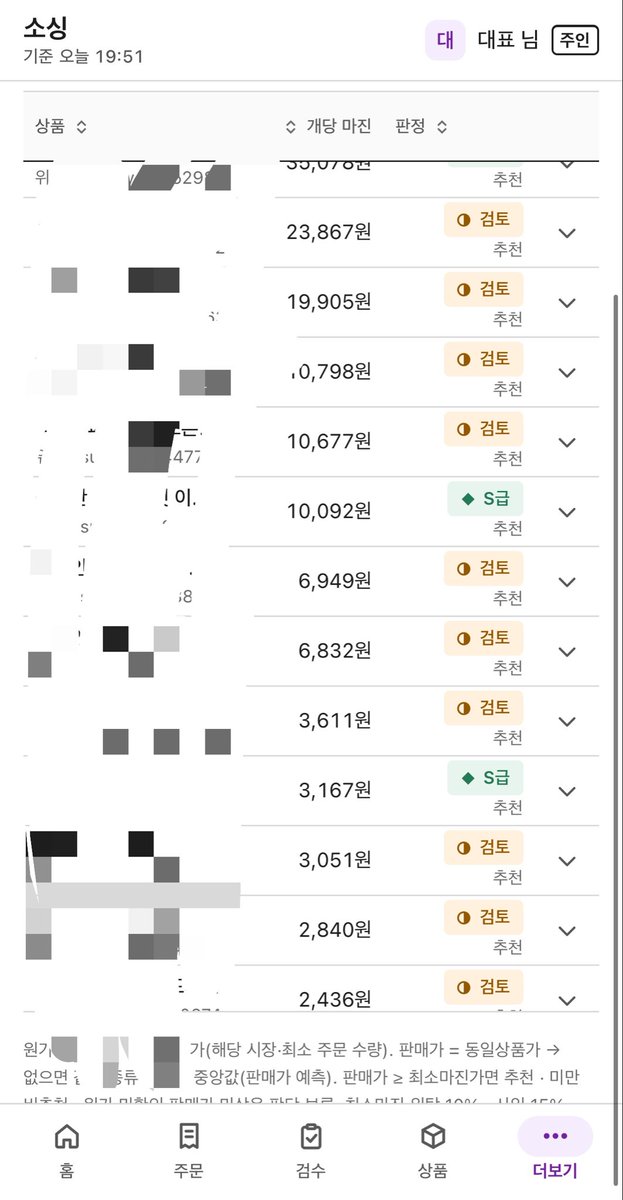Viewport: 623px width, 1200px height.
Task: Click the 주인 owner badge
Action: point(576,41)
